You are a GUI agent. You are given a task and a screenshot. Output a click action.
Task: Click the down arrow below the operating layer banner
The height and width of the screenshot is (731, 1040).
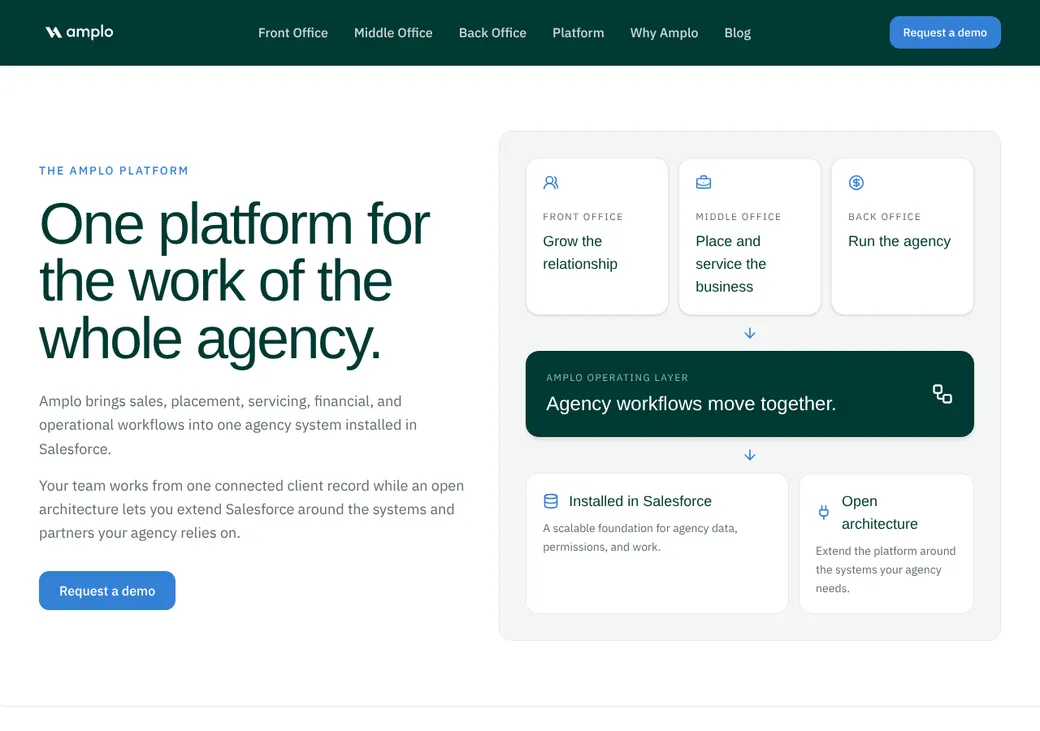point(749,455)
